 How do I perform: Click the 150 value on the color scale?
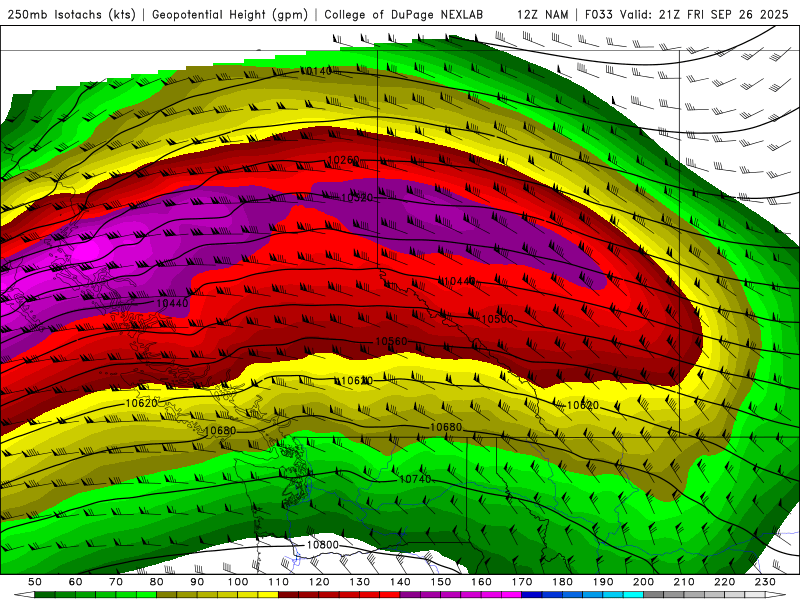[x=441, y=582]
